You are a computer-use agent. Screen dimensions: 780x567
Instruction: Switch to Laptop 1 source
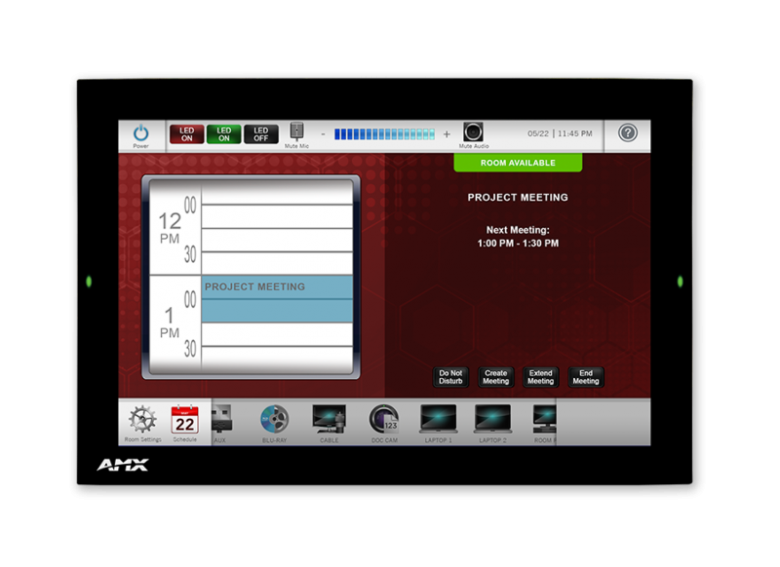pyautogui.click(x=438, y=419)
